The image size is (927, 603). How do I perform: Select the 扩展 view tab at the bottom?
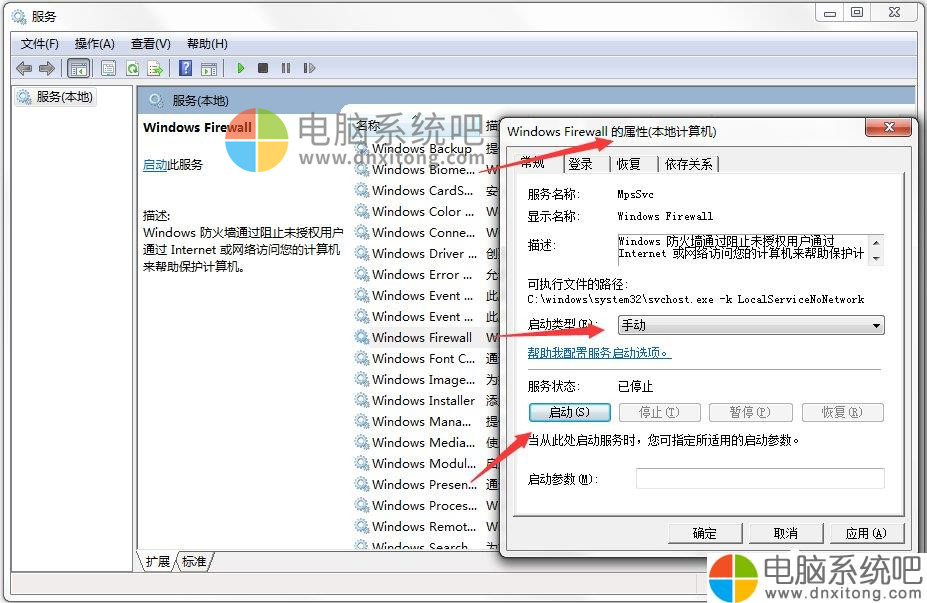point(157,561)
